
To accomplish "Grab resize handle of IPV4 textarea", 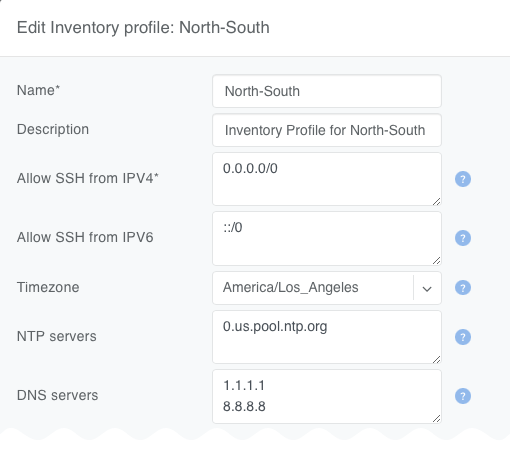I will pyautogui.click(x=436, y=201).
